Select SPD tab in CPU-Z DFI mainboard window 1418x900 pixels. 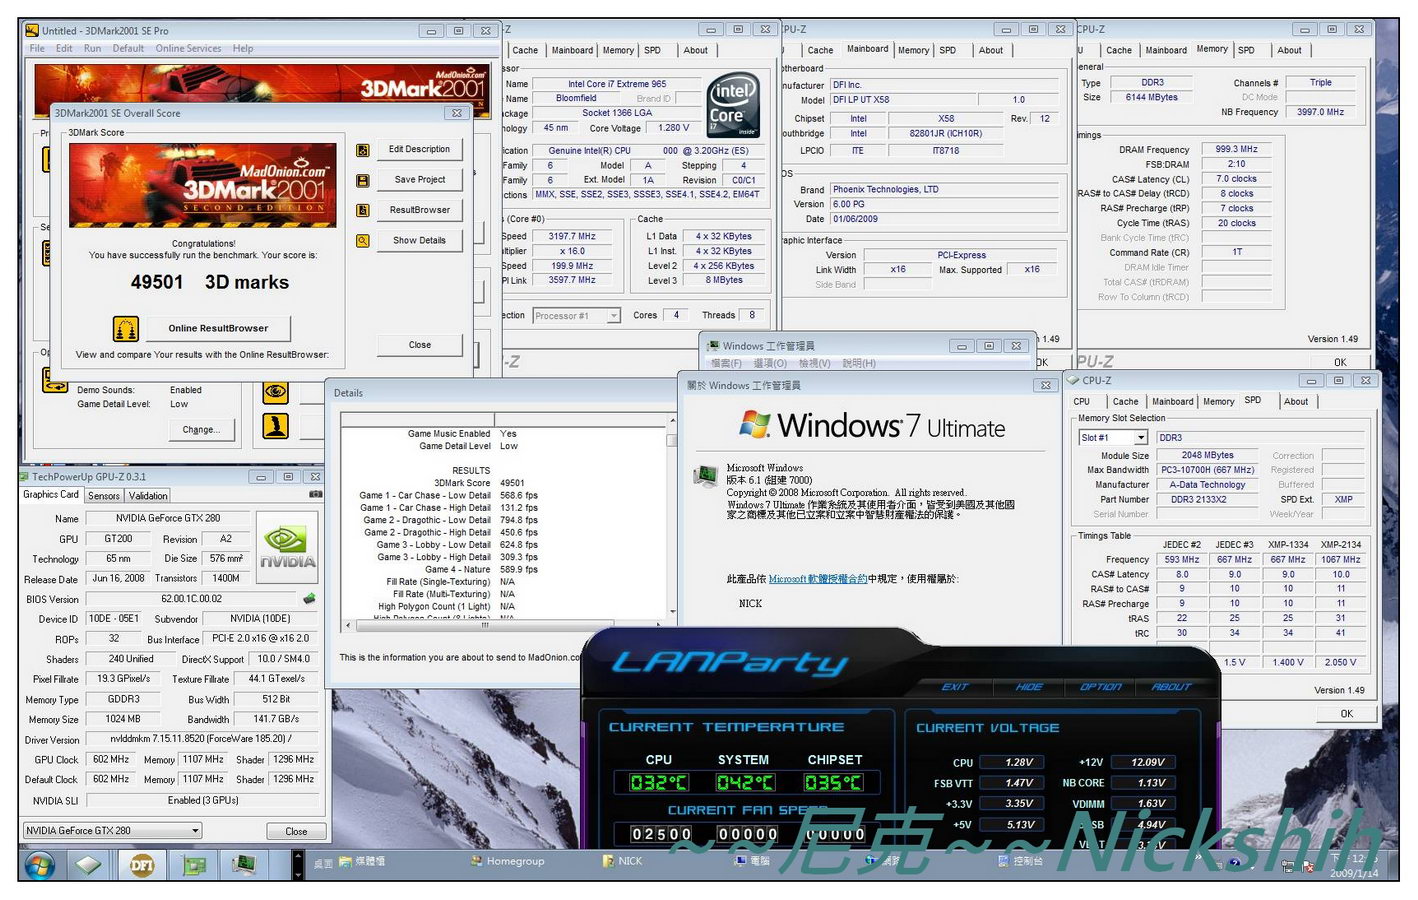pyautogui.click(x=948, y=51)
